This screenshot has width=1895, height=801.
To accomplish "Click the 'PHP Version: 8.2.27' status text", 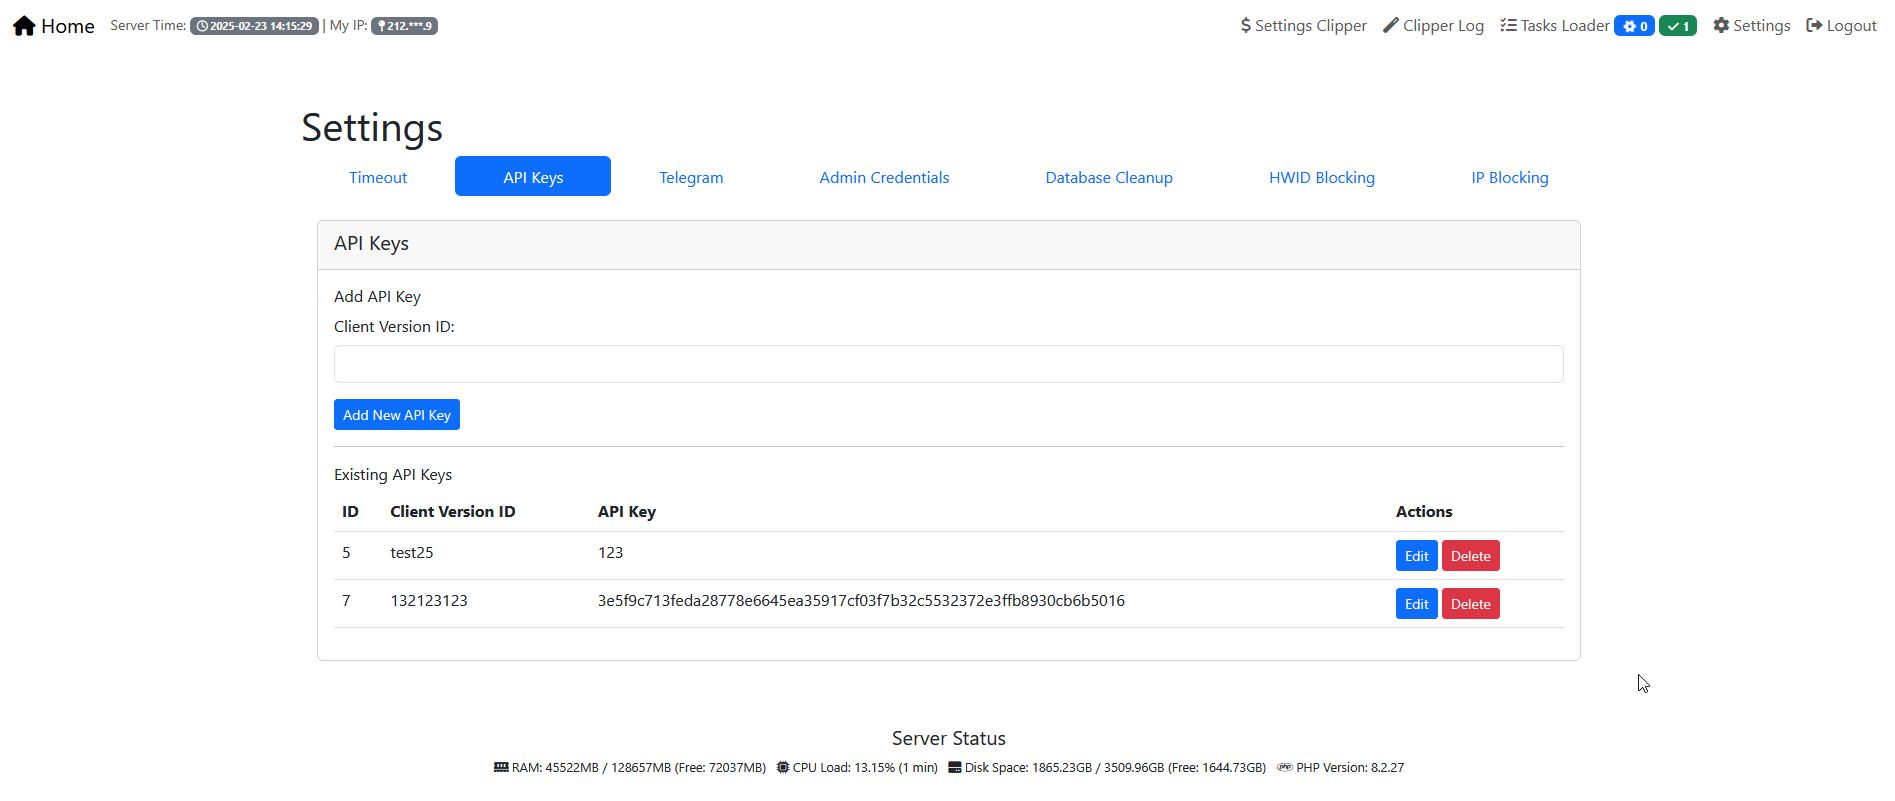I will (1350, 768).
